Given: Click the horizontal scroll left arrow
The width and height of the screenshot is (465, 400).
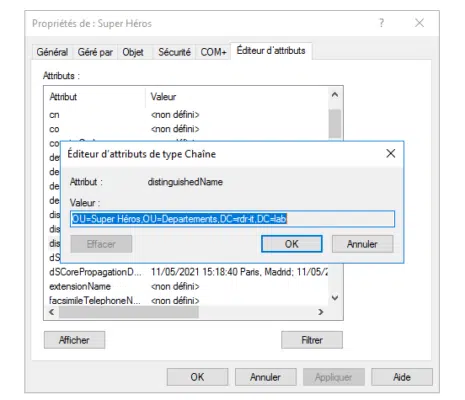Looking at the screenshot, I should click(x=52, y=312).
